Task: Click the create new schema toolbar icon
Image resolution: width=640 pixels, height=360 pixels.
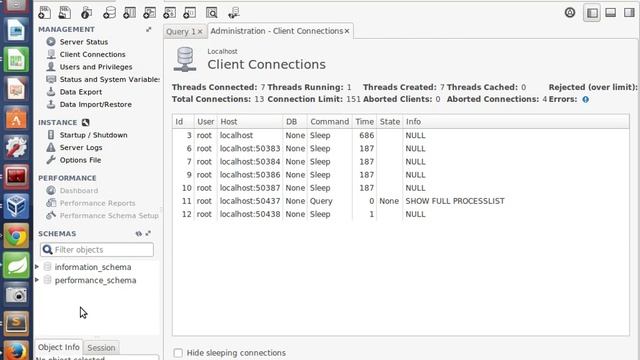Action: (x=109, y=13)
